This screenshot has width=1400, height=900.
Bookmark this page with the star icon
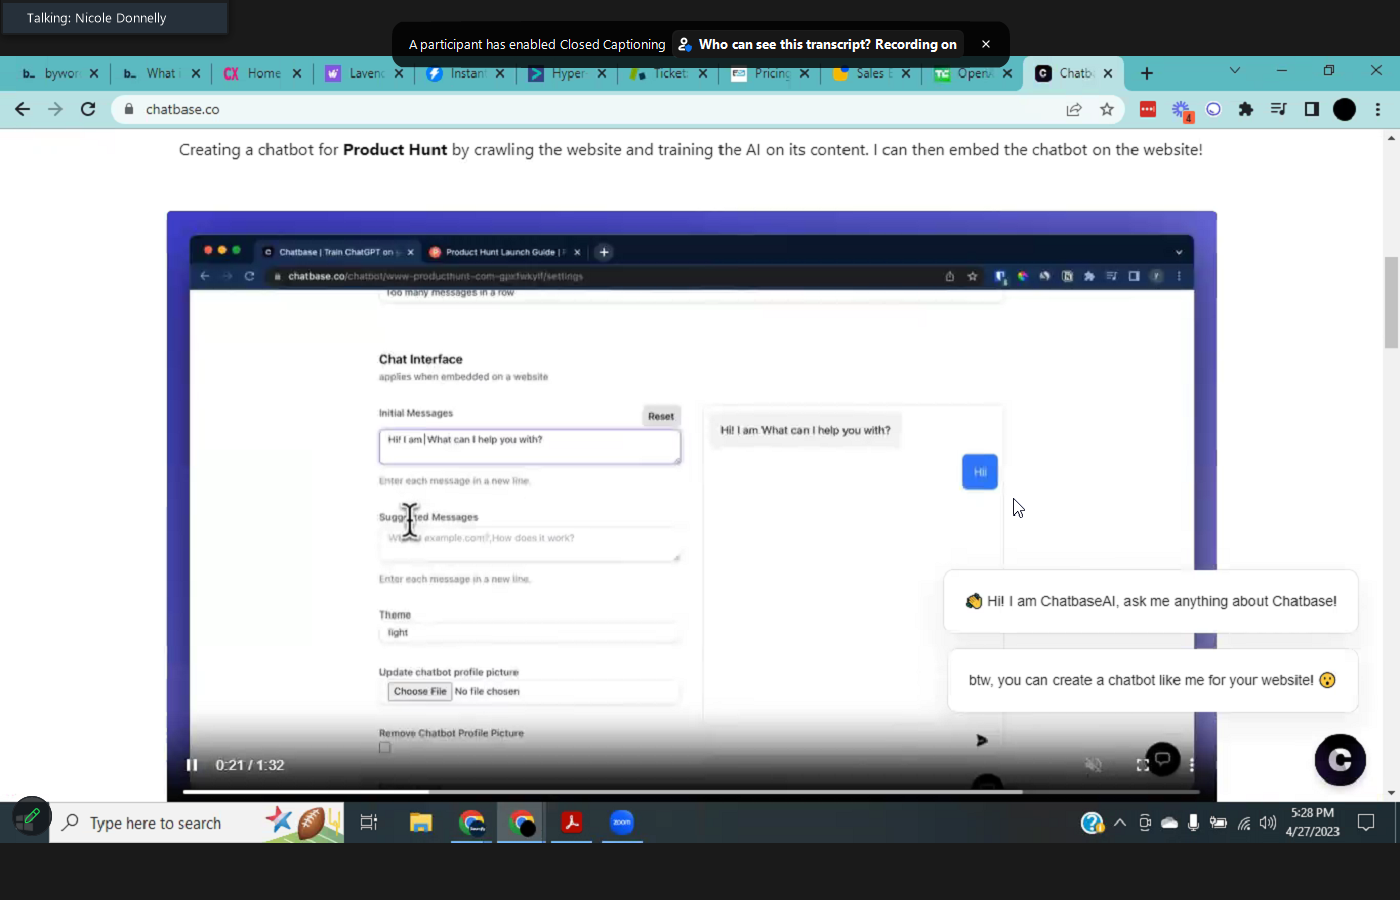click(1106, 110)
